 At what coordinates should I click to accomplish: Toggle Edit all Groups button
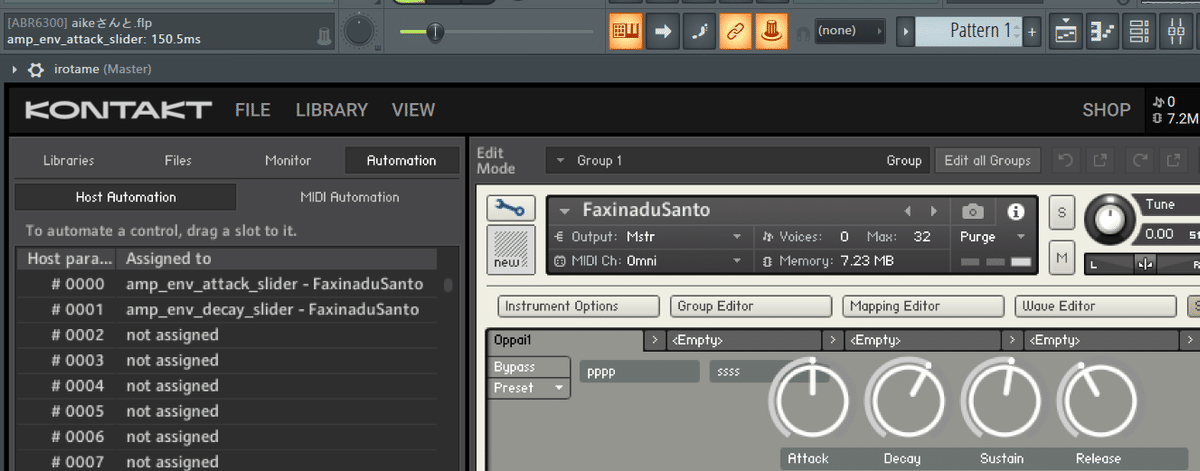point(988,160)
